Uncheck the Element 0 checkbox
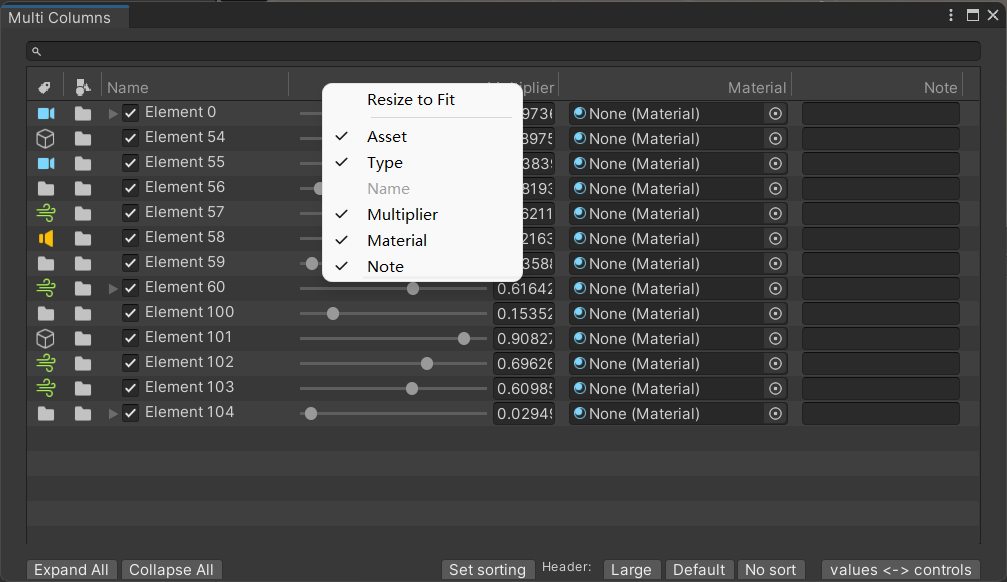Image resolution: width=1007 pixels, height=582 pixels. pos(130,114)
